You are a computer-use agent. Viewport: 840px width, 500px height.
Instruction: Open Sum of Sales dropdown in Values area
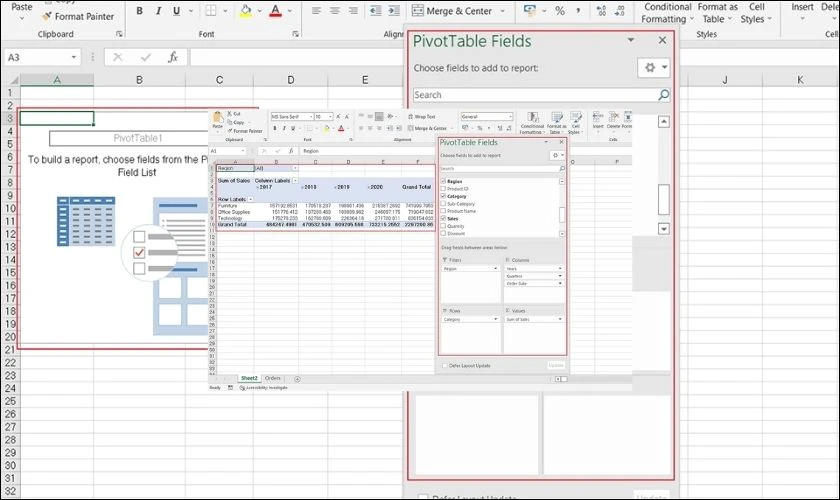click(560, 319)
